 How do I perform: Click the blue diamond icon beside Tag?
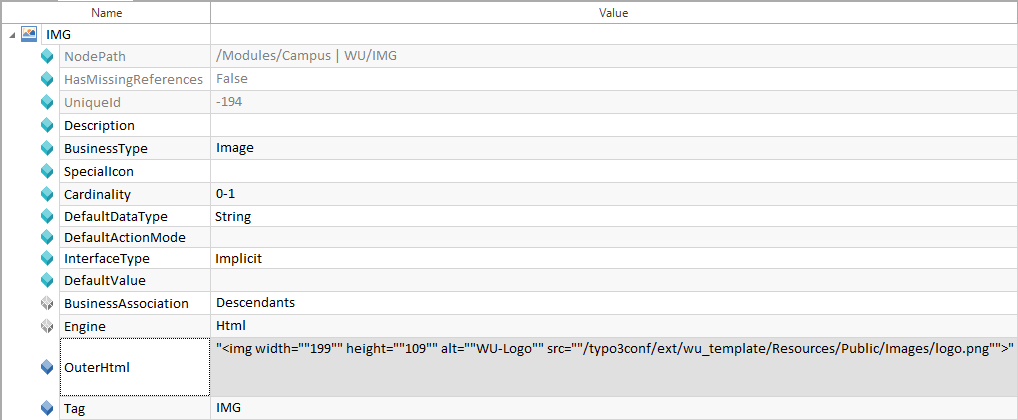(46, 408)
